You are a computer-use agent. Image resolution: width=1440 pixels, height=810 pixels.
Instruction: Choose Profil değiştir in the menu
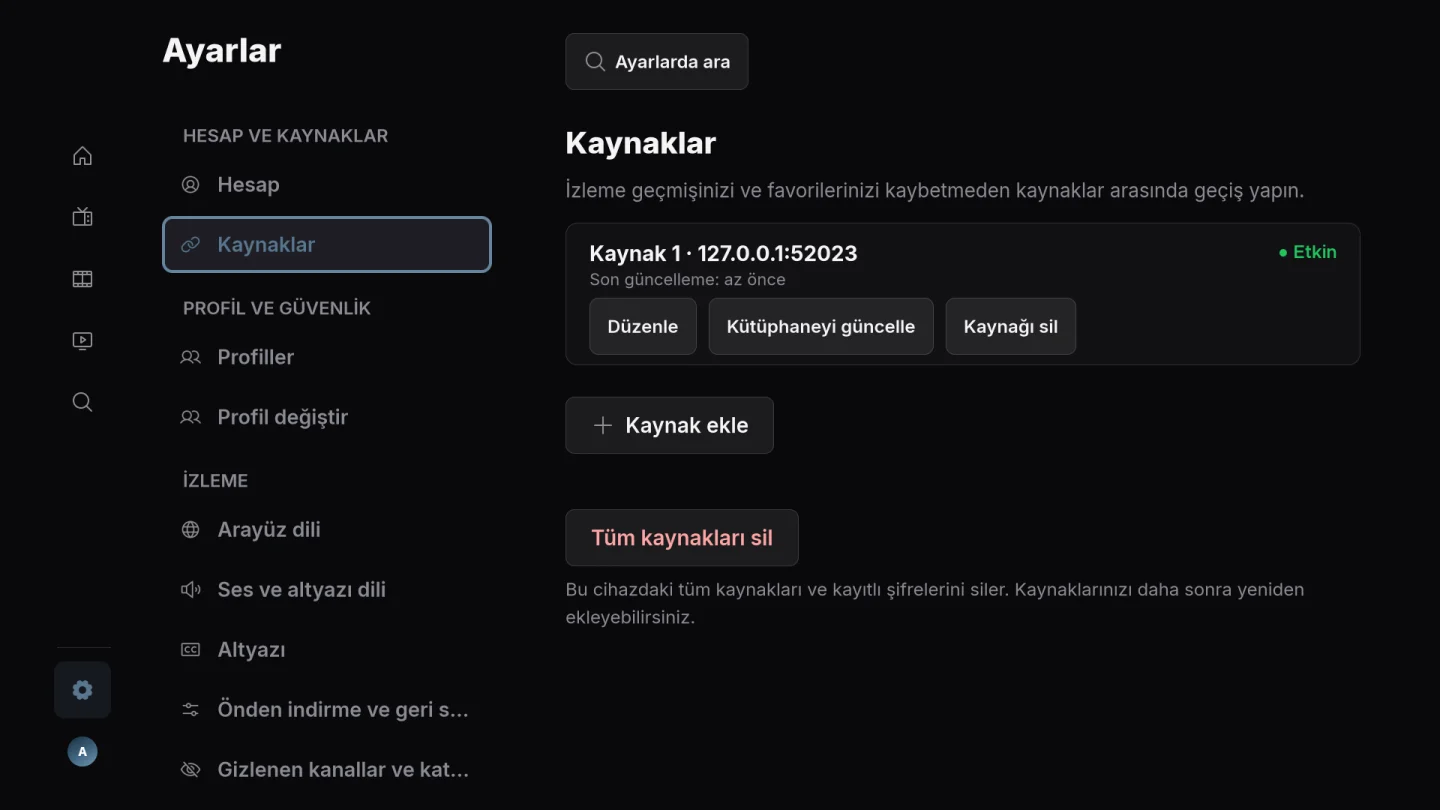(327, 417)
